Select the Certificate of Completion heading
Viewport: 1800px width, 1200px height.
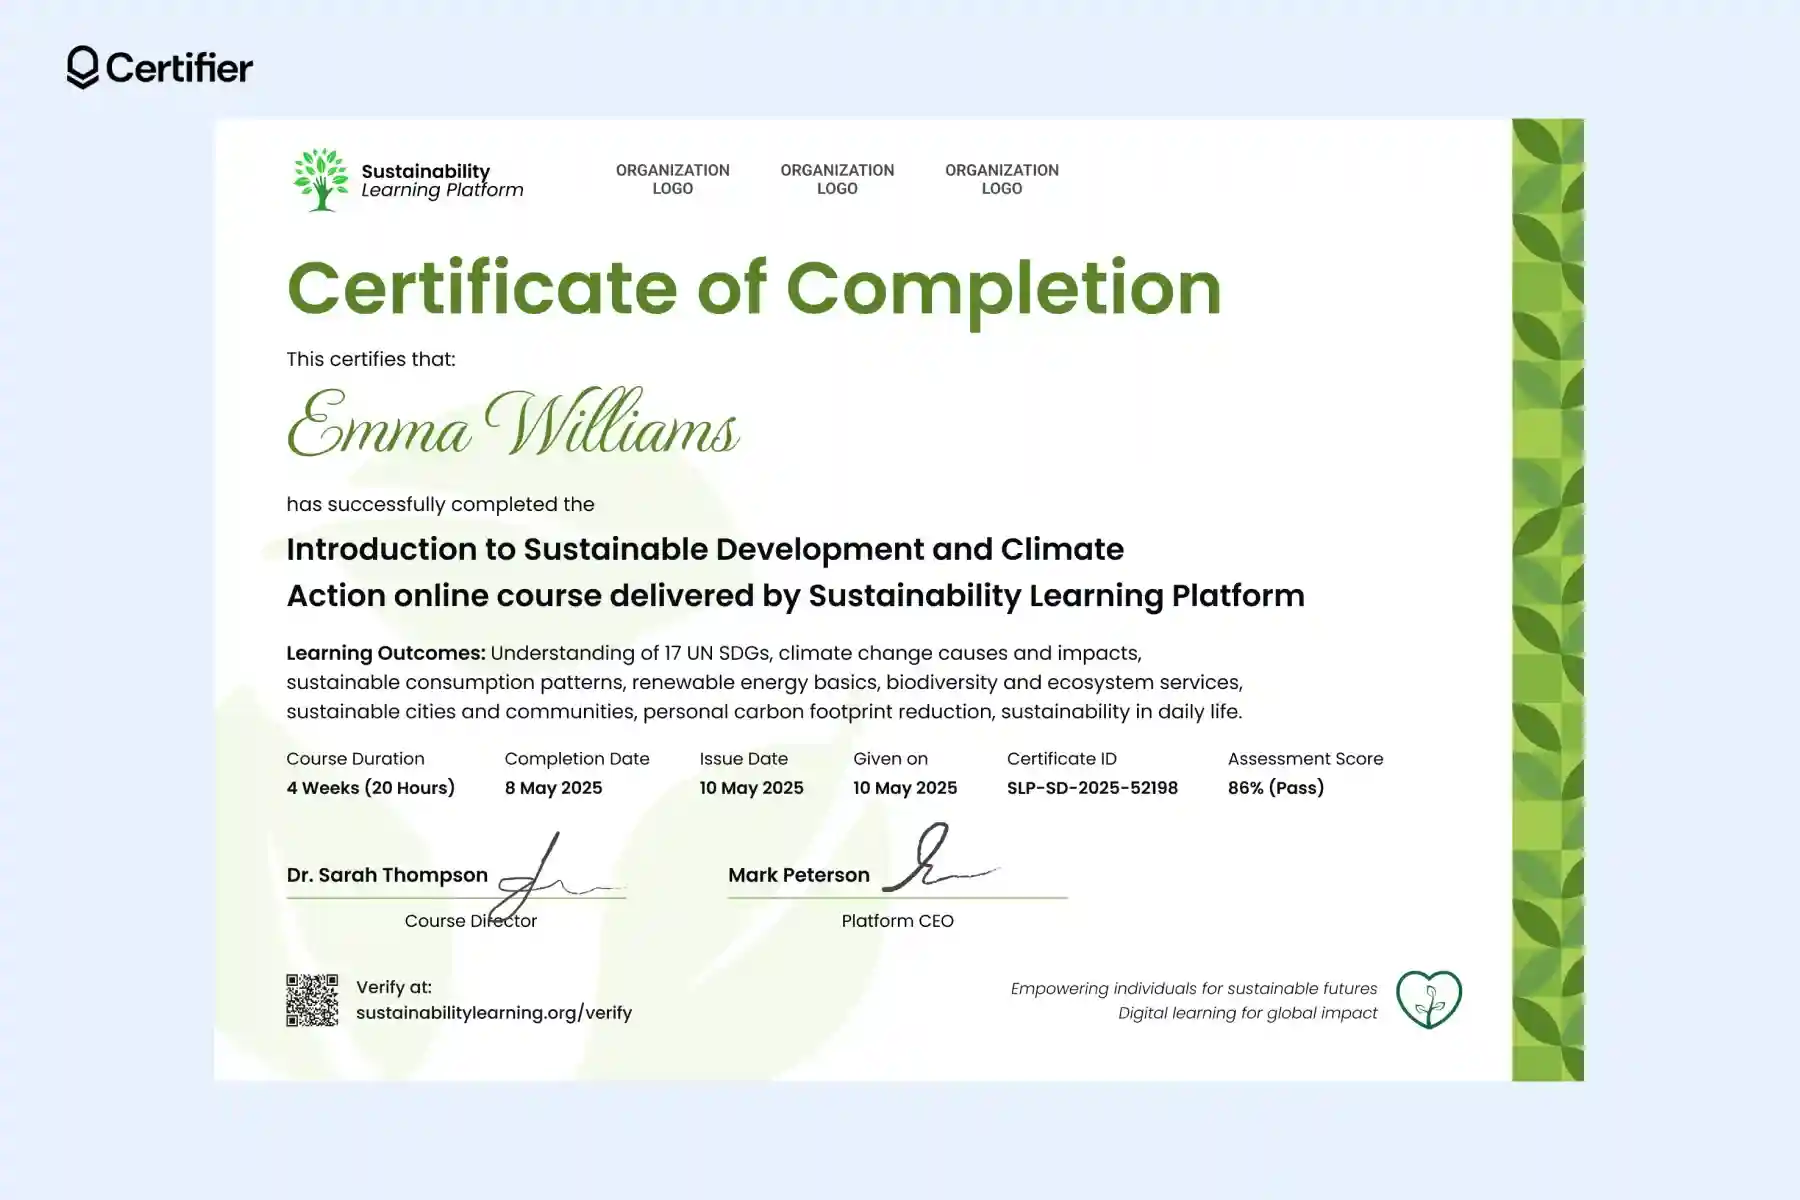coord(753,289)
